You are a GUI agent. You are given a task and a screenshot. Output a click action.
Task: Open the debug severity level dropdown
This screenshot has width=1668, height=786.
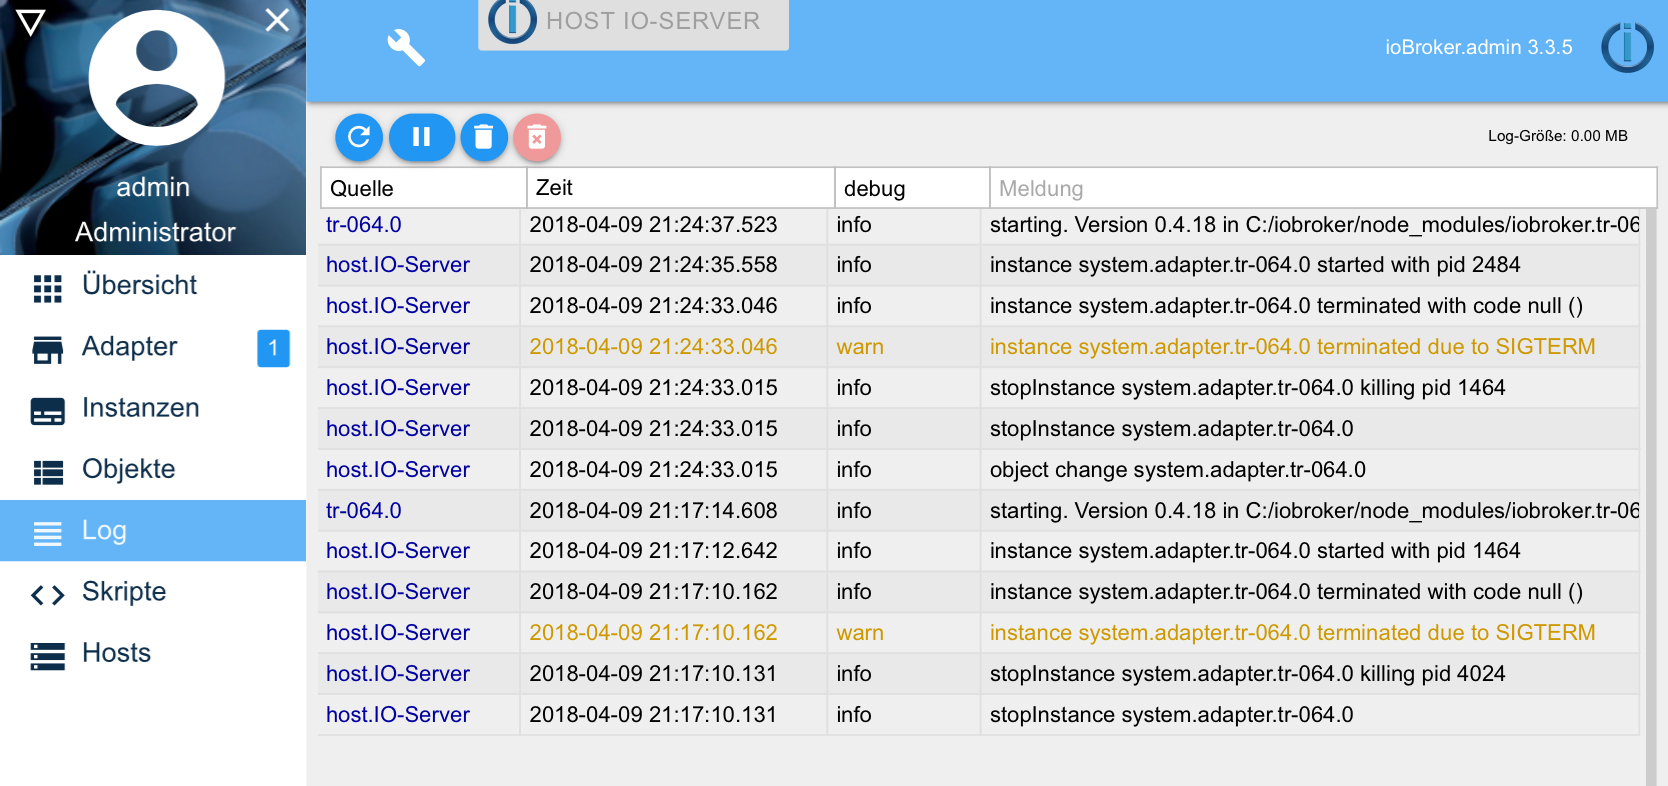911,188
